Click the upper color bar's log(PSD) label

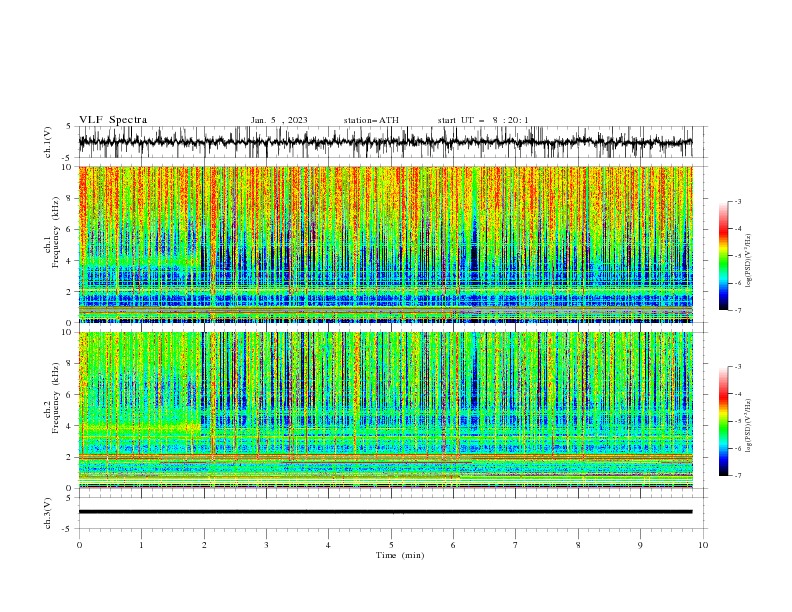coord(748,261)
